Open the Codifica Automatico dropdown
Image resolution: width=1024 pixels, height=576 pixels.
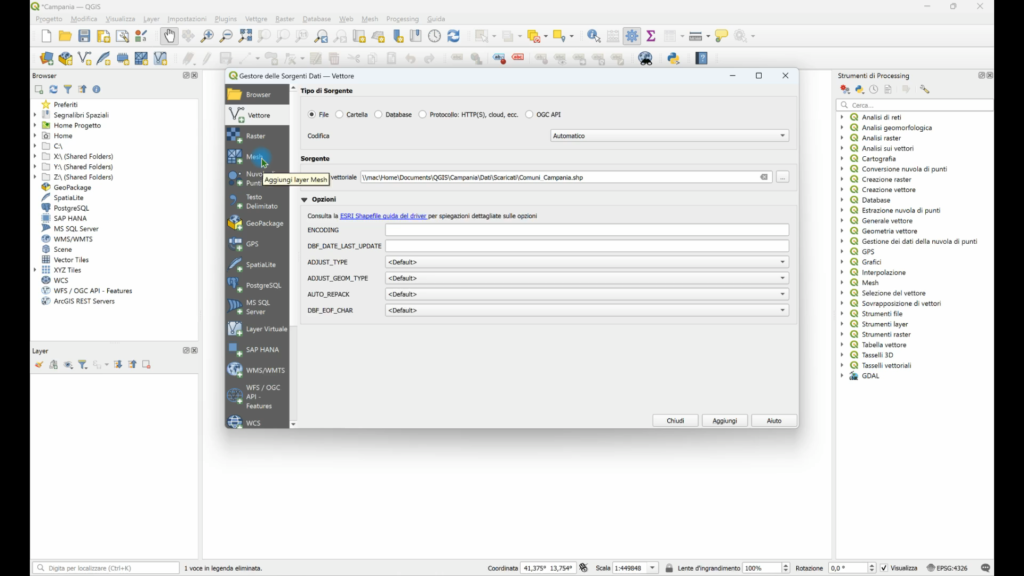tap(669, 136)
